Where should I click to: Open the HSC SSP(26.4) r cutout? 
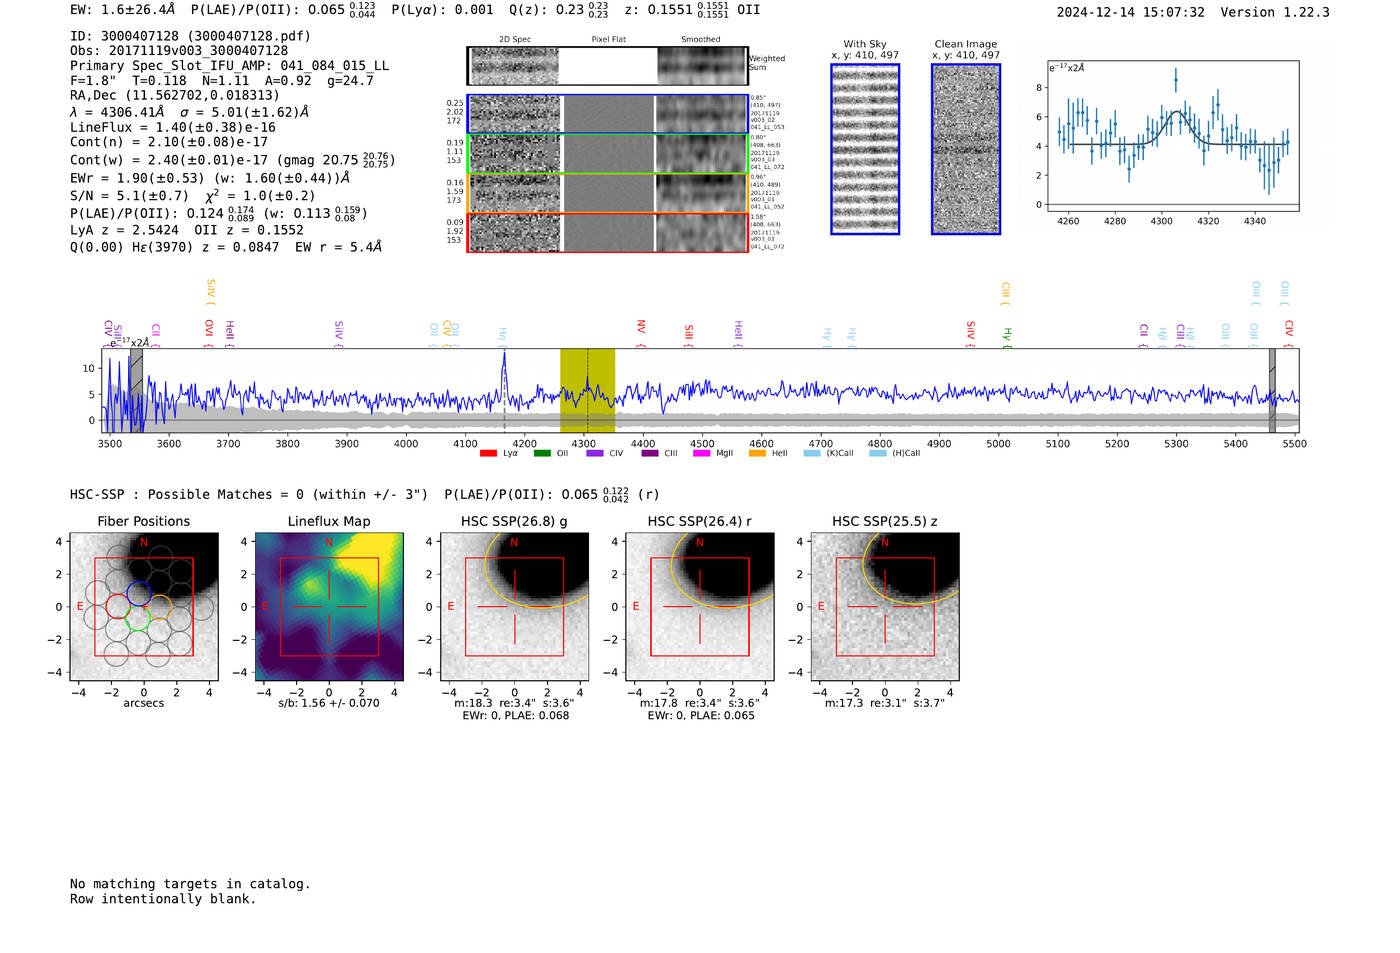point(700,606)
